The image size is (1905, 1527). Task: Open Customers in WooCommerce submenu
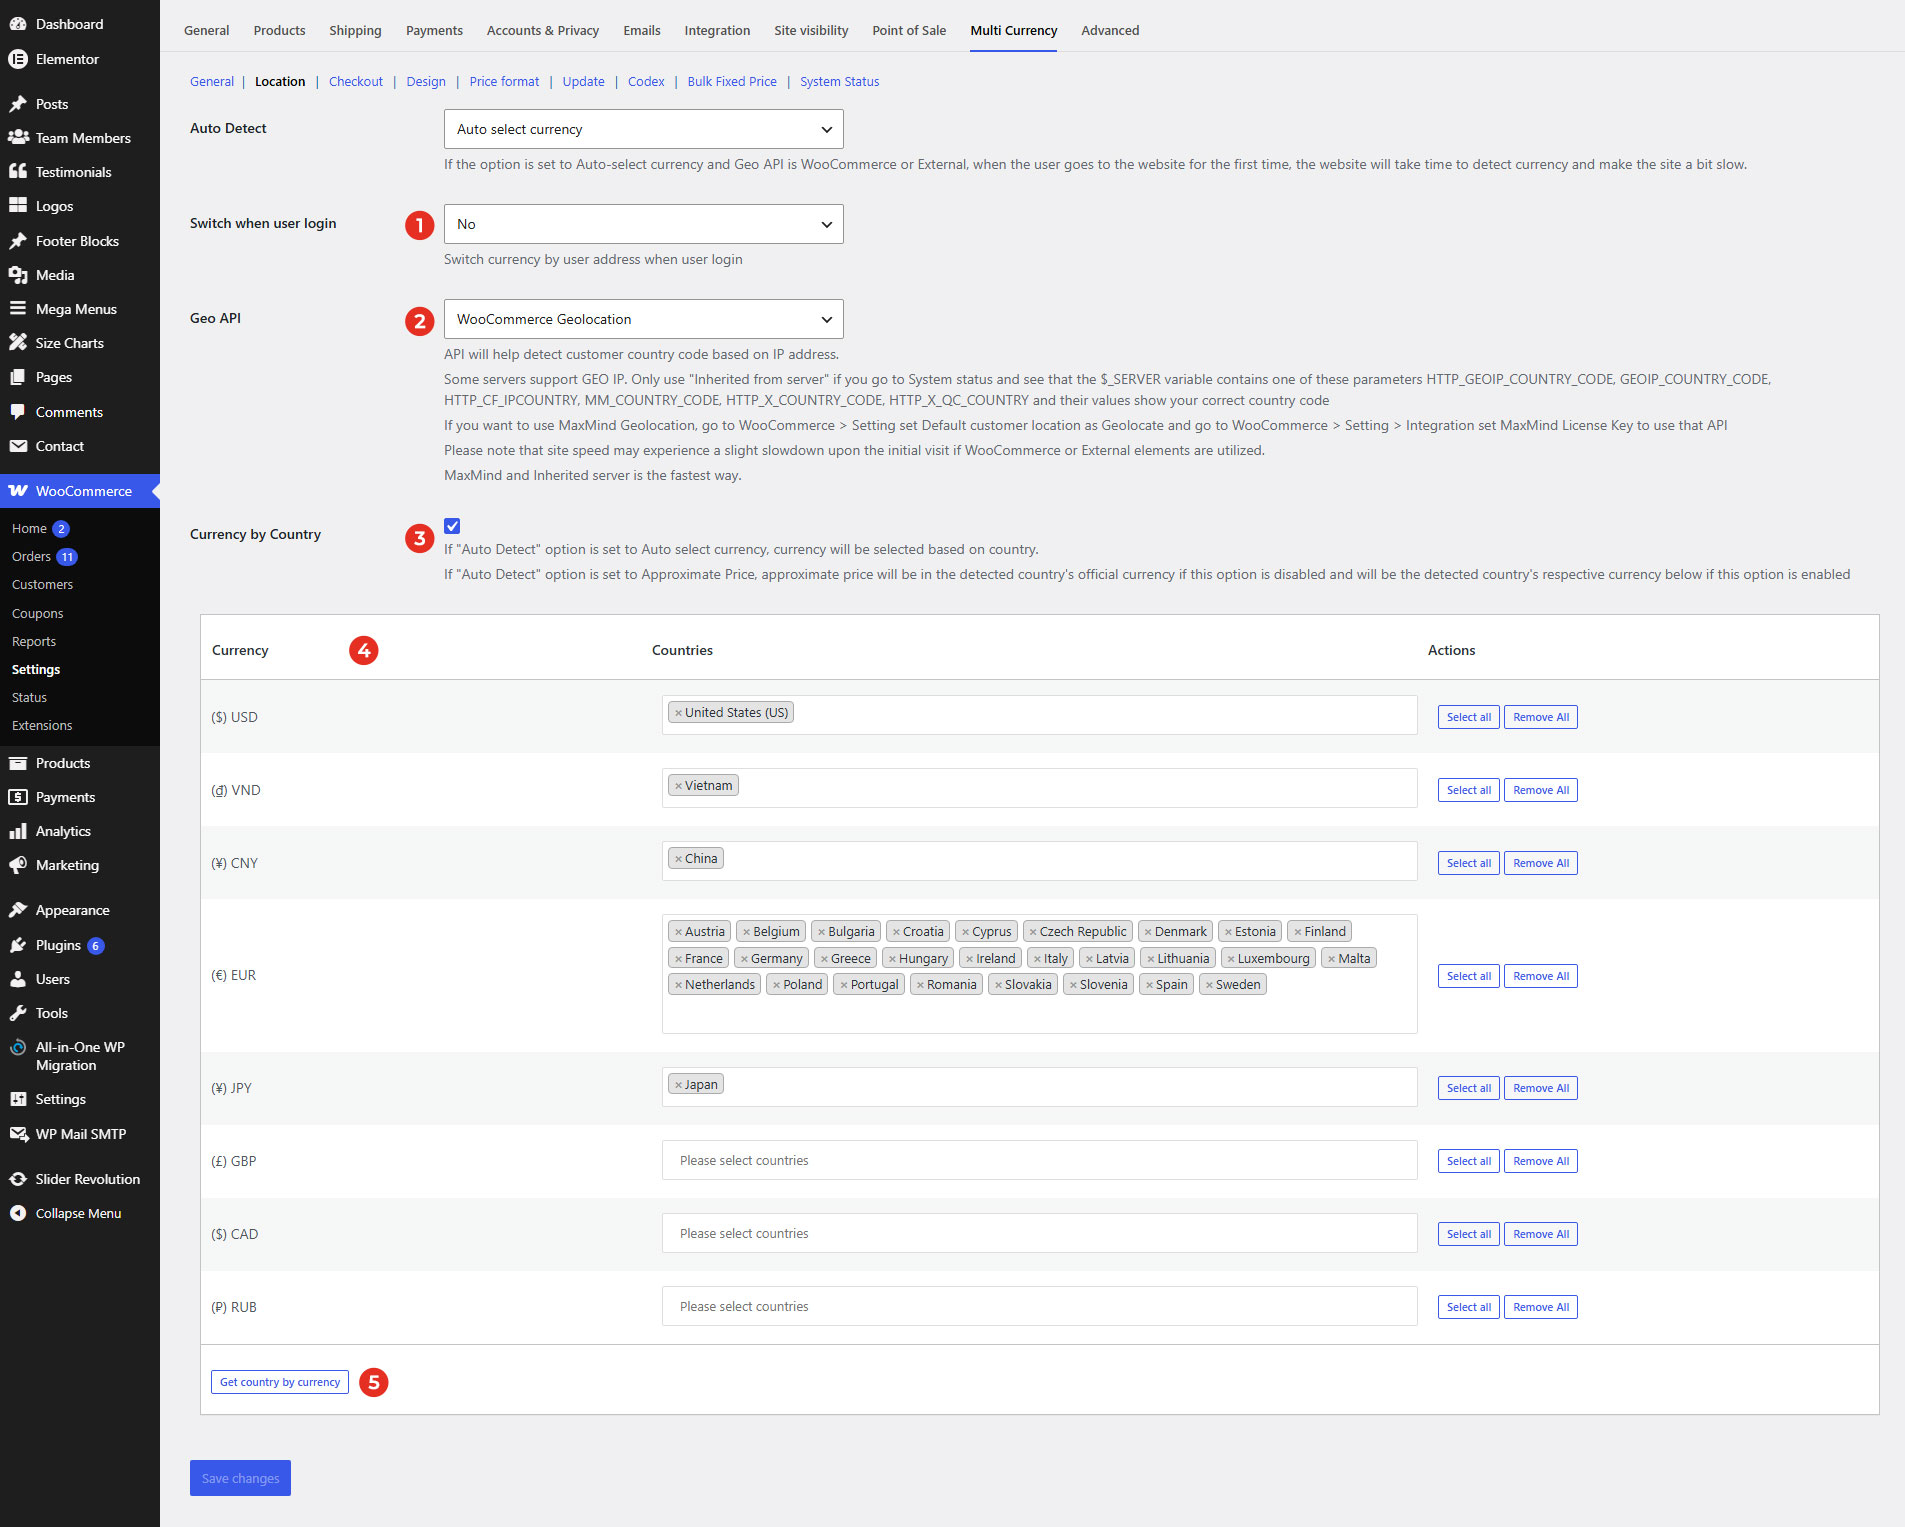[x=42, y=585]
